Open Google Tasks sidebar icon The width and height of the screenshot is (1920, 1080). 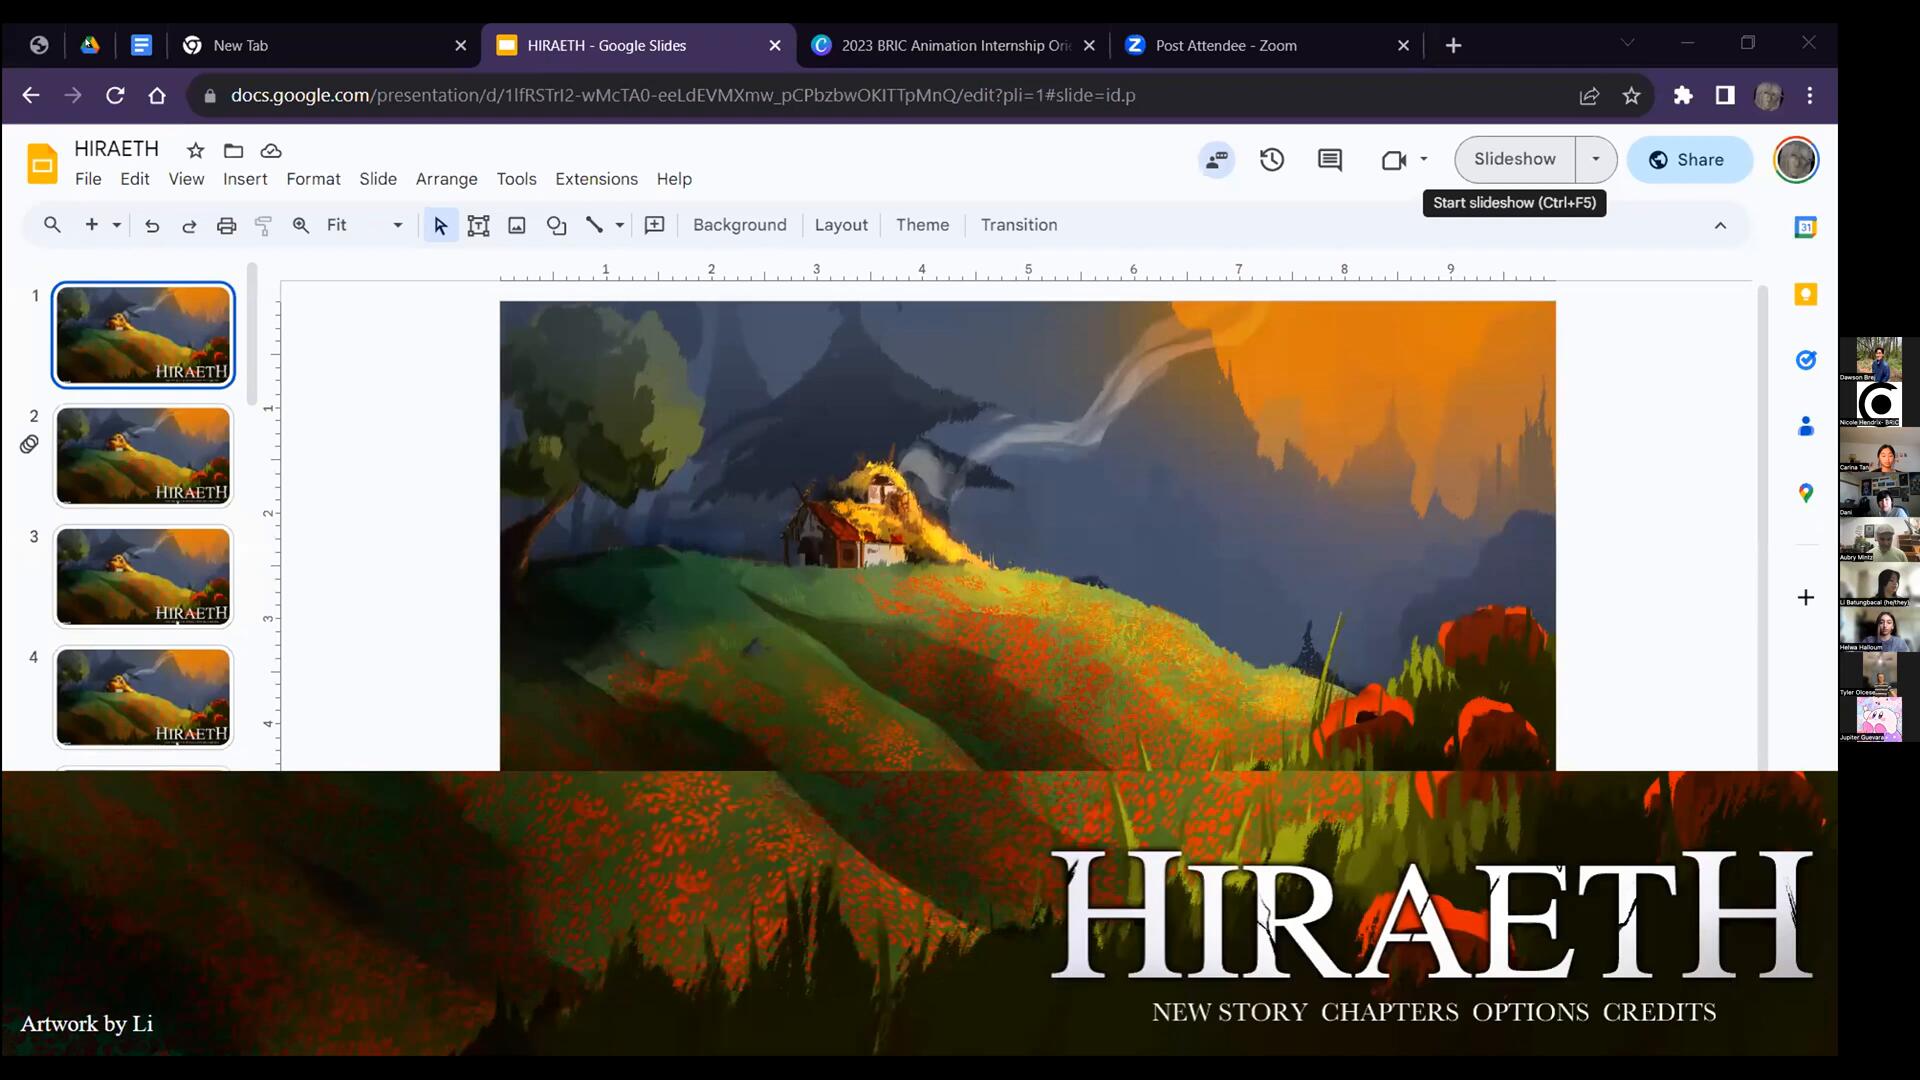(1805, 360)
